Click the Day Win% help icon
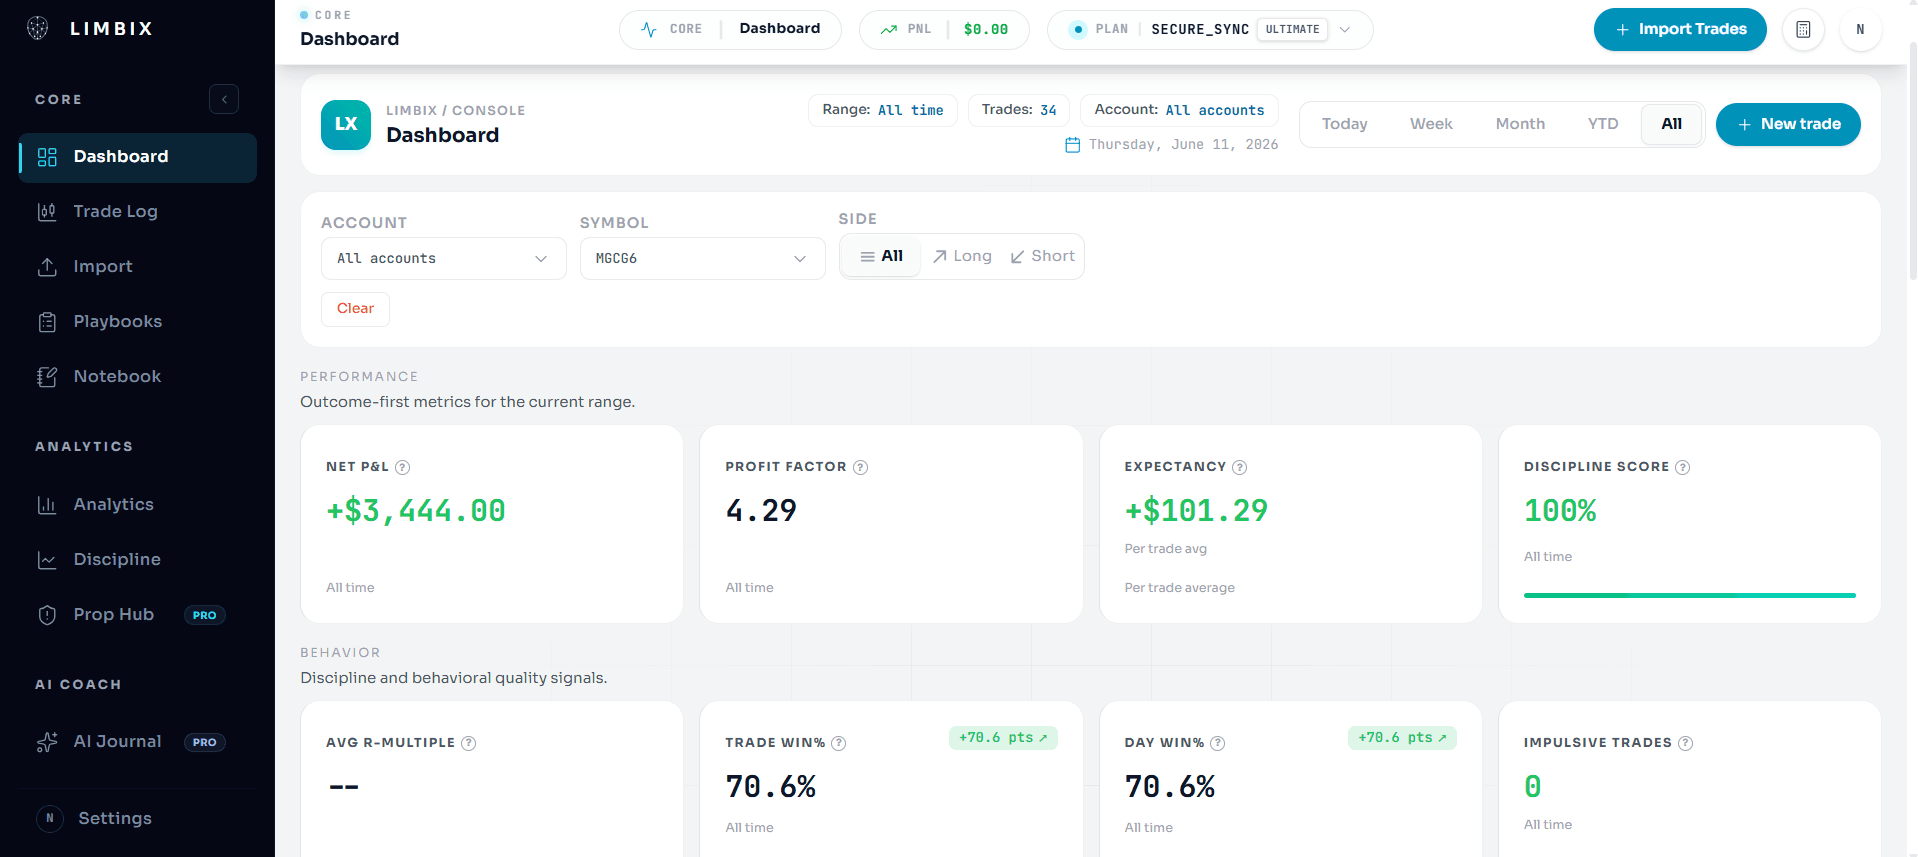 click(1218, 743)
